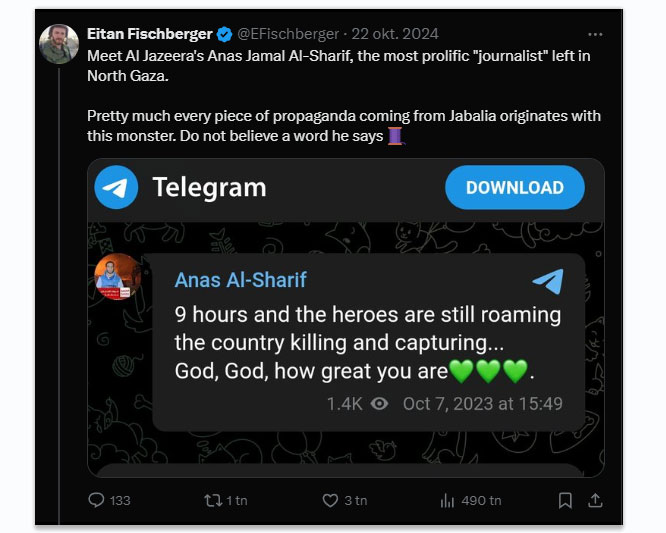The width and height of the screenshot is (666, 533).
Task: Open Eitan Fischberger's profile avatar
Action: [x=59, y=44]
